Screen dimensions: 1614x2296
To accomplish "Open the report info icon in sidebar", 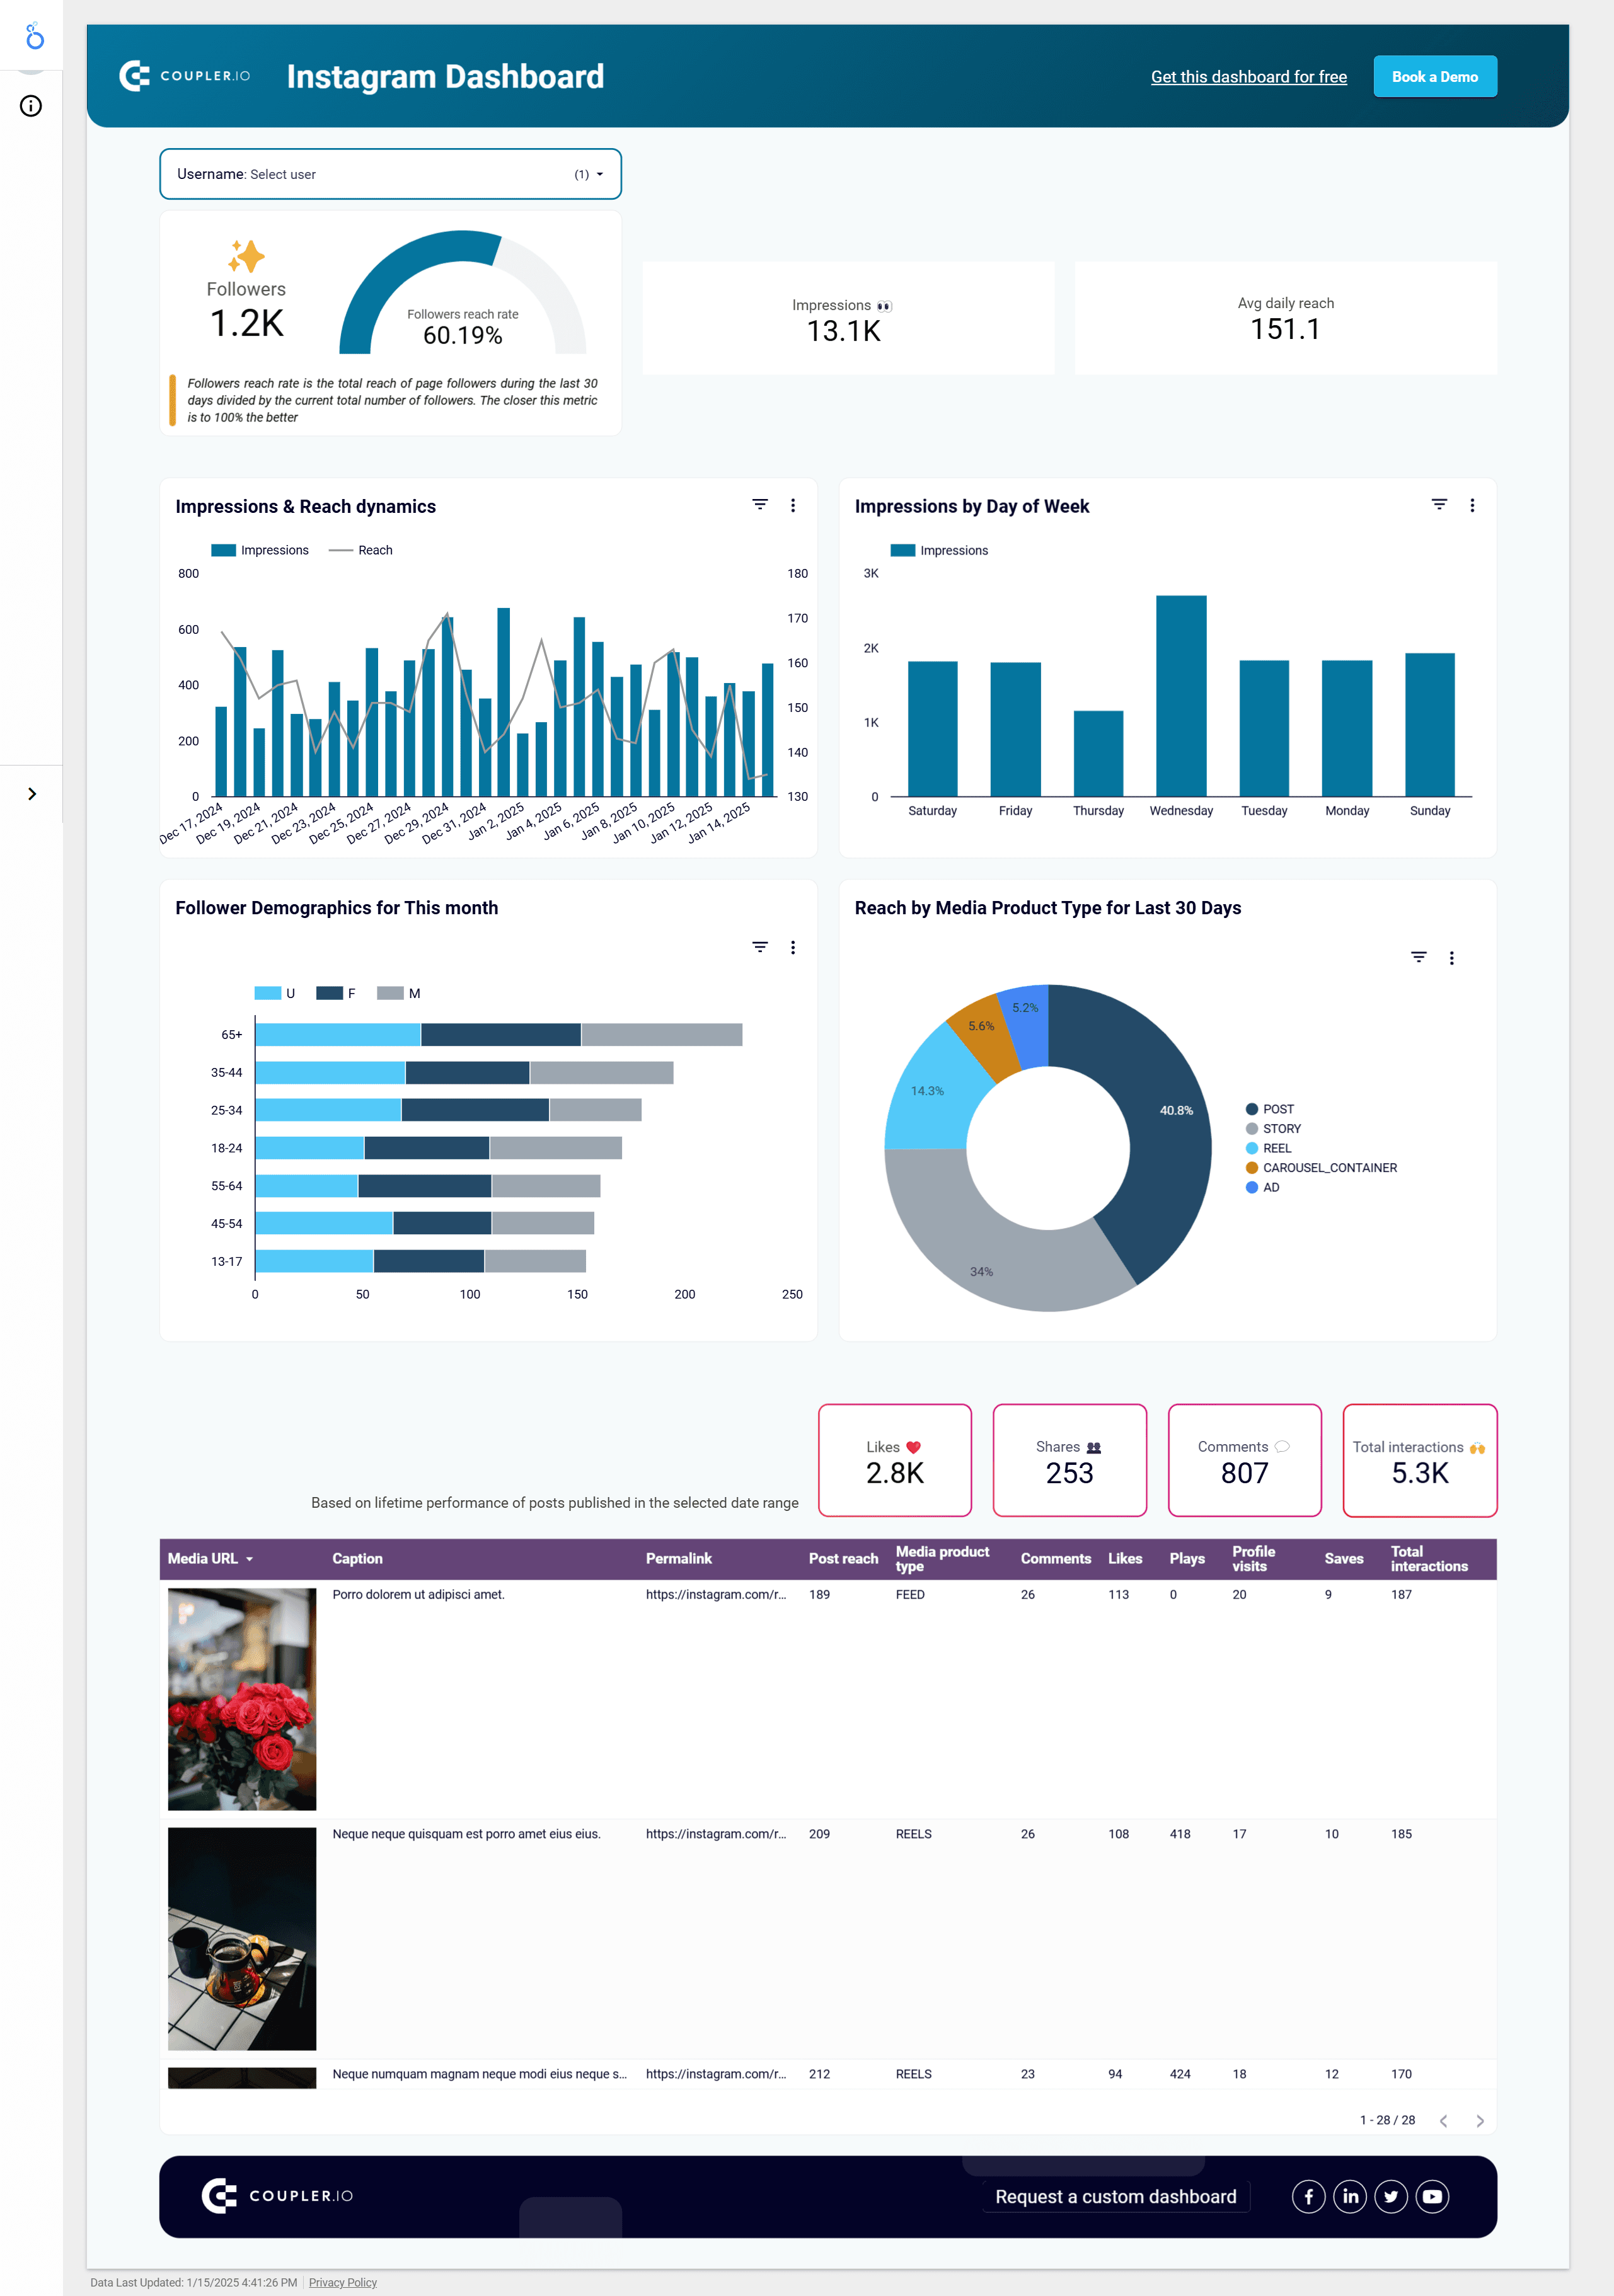I will tap(31, 106).
